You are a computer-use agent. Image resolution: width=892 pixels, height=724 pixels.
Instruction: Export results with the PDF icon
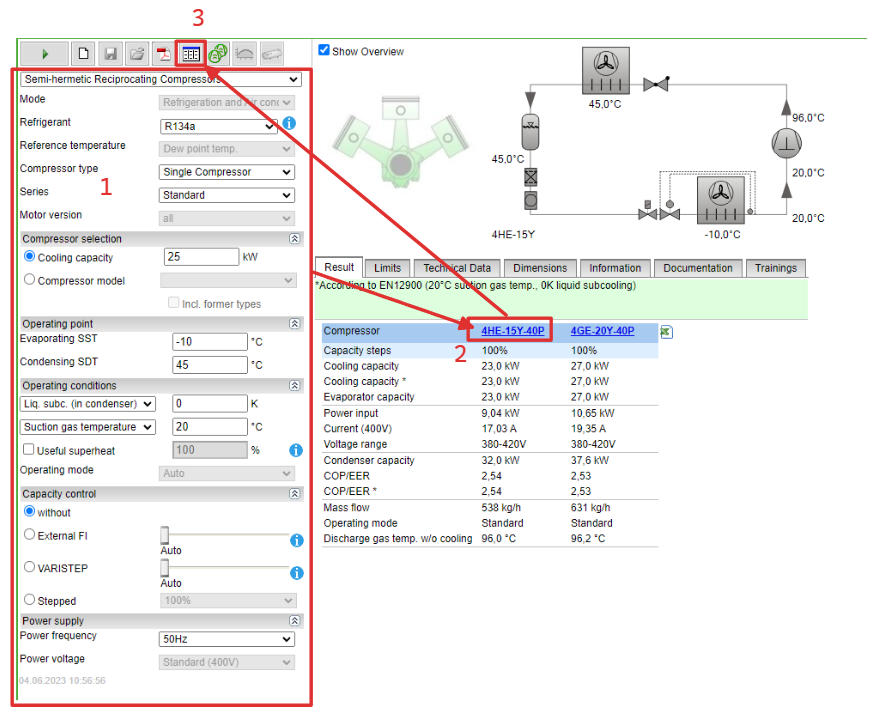coord(163,54)
